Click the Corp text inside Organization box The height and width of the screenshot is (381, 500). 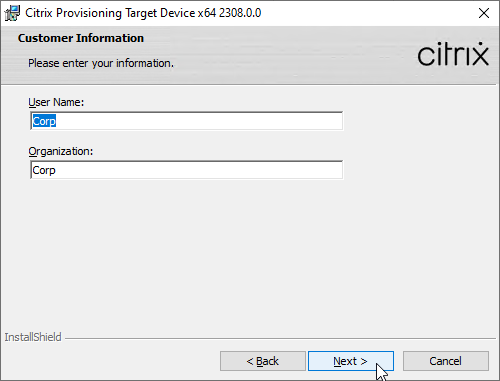[44, 170]
